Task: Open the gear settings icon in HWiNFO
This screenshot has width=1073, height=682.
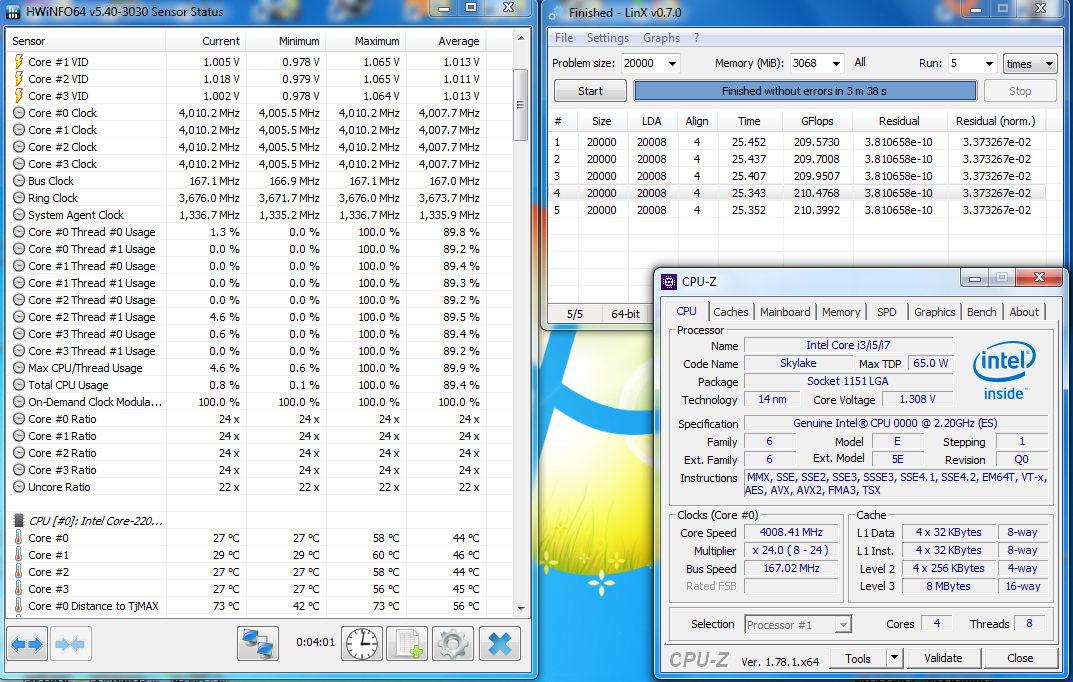Action: coord(453,644)
